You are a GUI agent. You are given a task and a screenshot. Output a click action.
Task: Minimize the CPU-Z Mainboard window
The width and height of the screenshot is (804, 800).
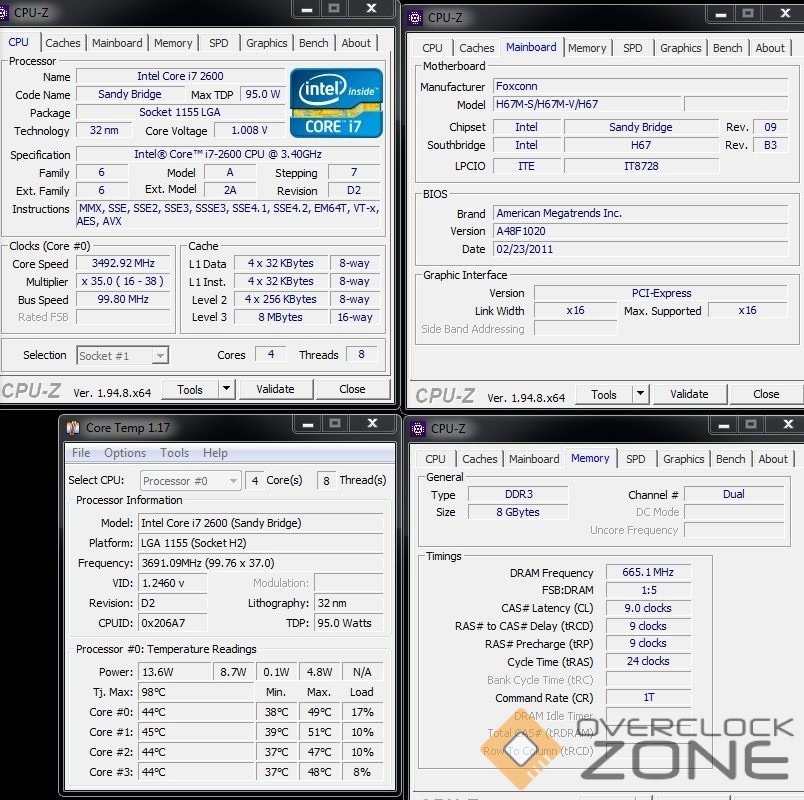[721, 14]
